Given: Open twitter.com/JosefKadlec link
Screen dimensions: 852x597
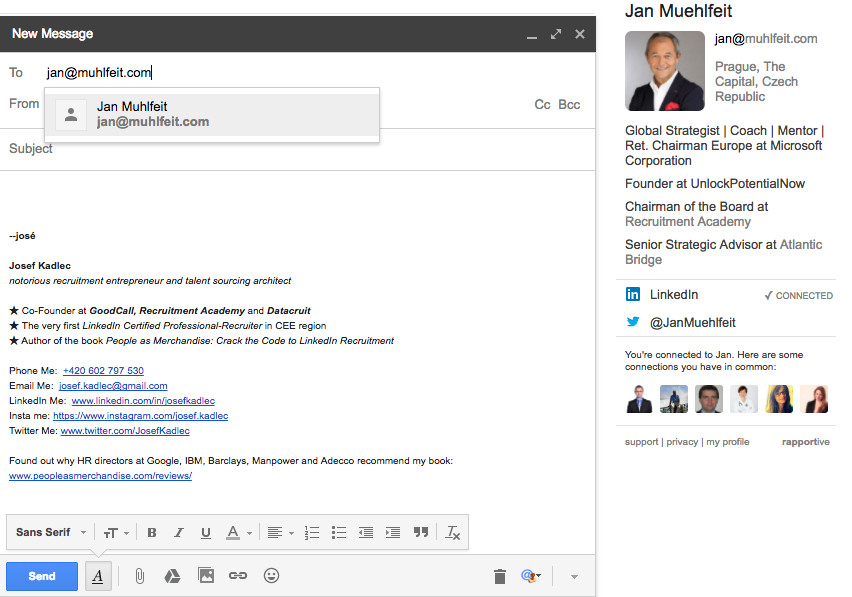Looking at the screenshot, I should click(x=125, y=431).
